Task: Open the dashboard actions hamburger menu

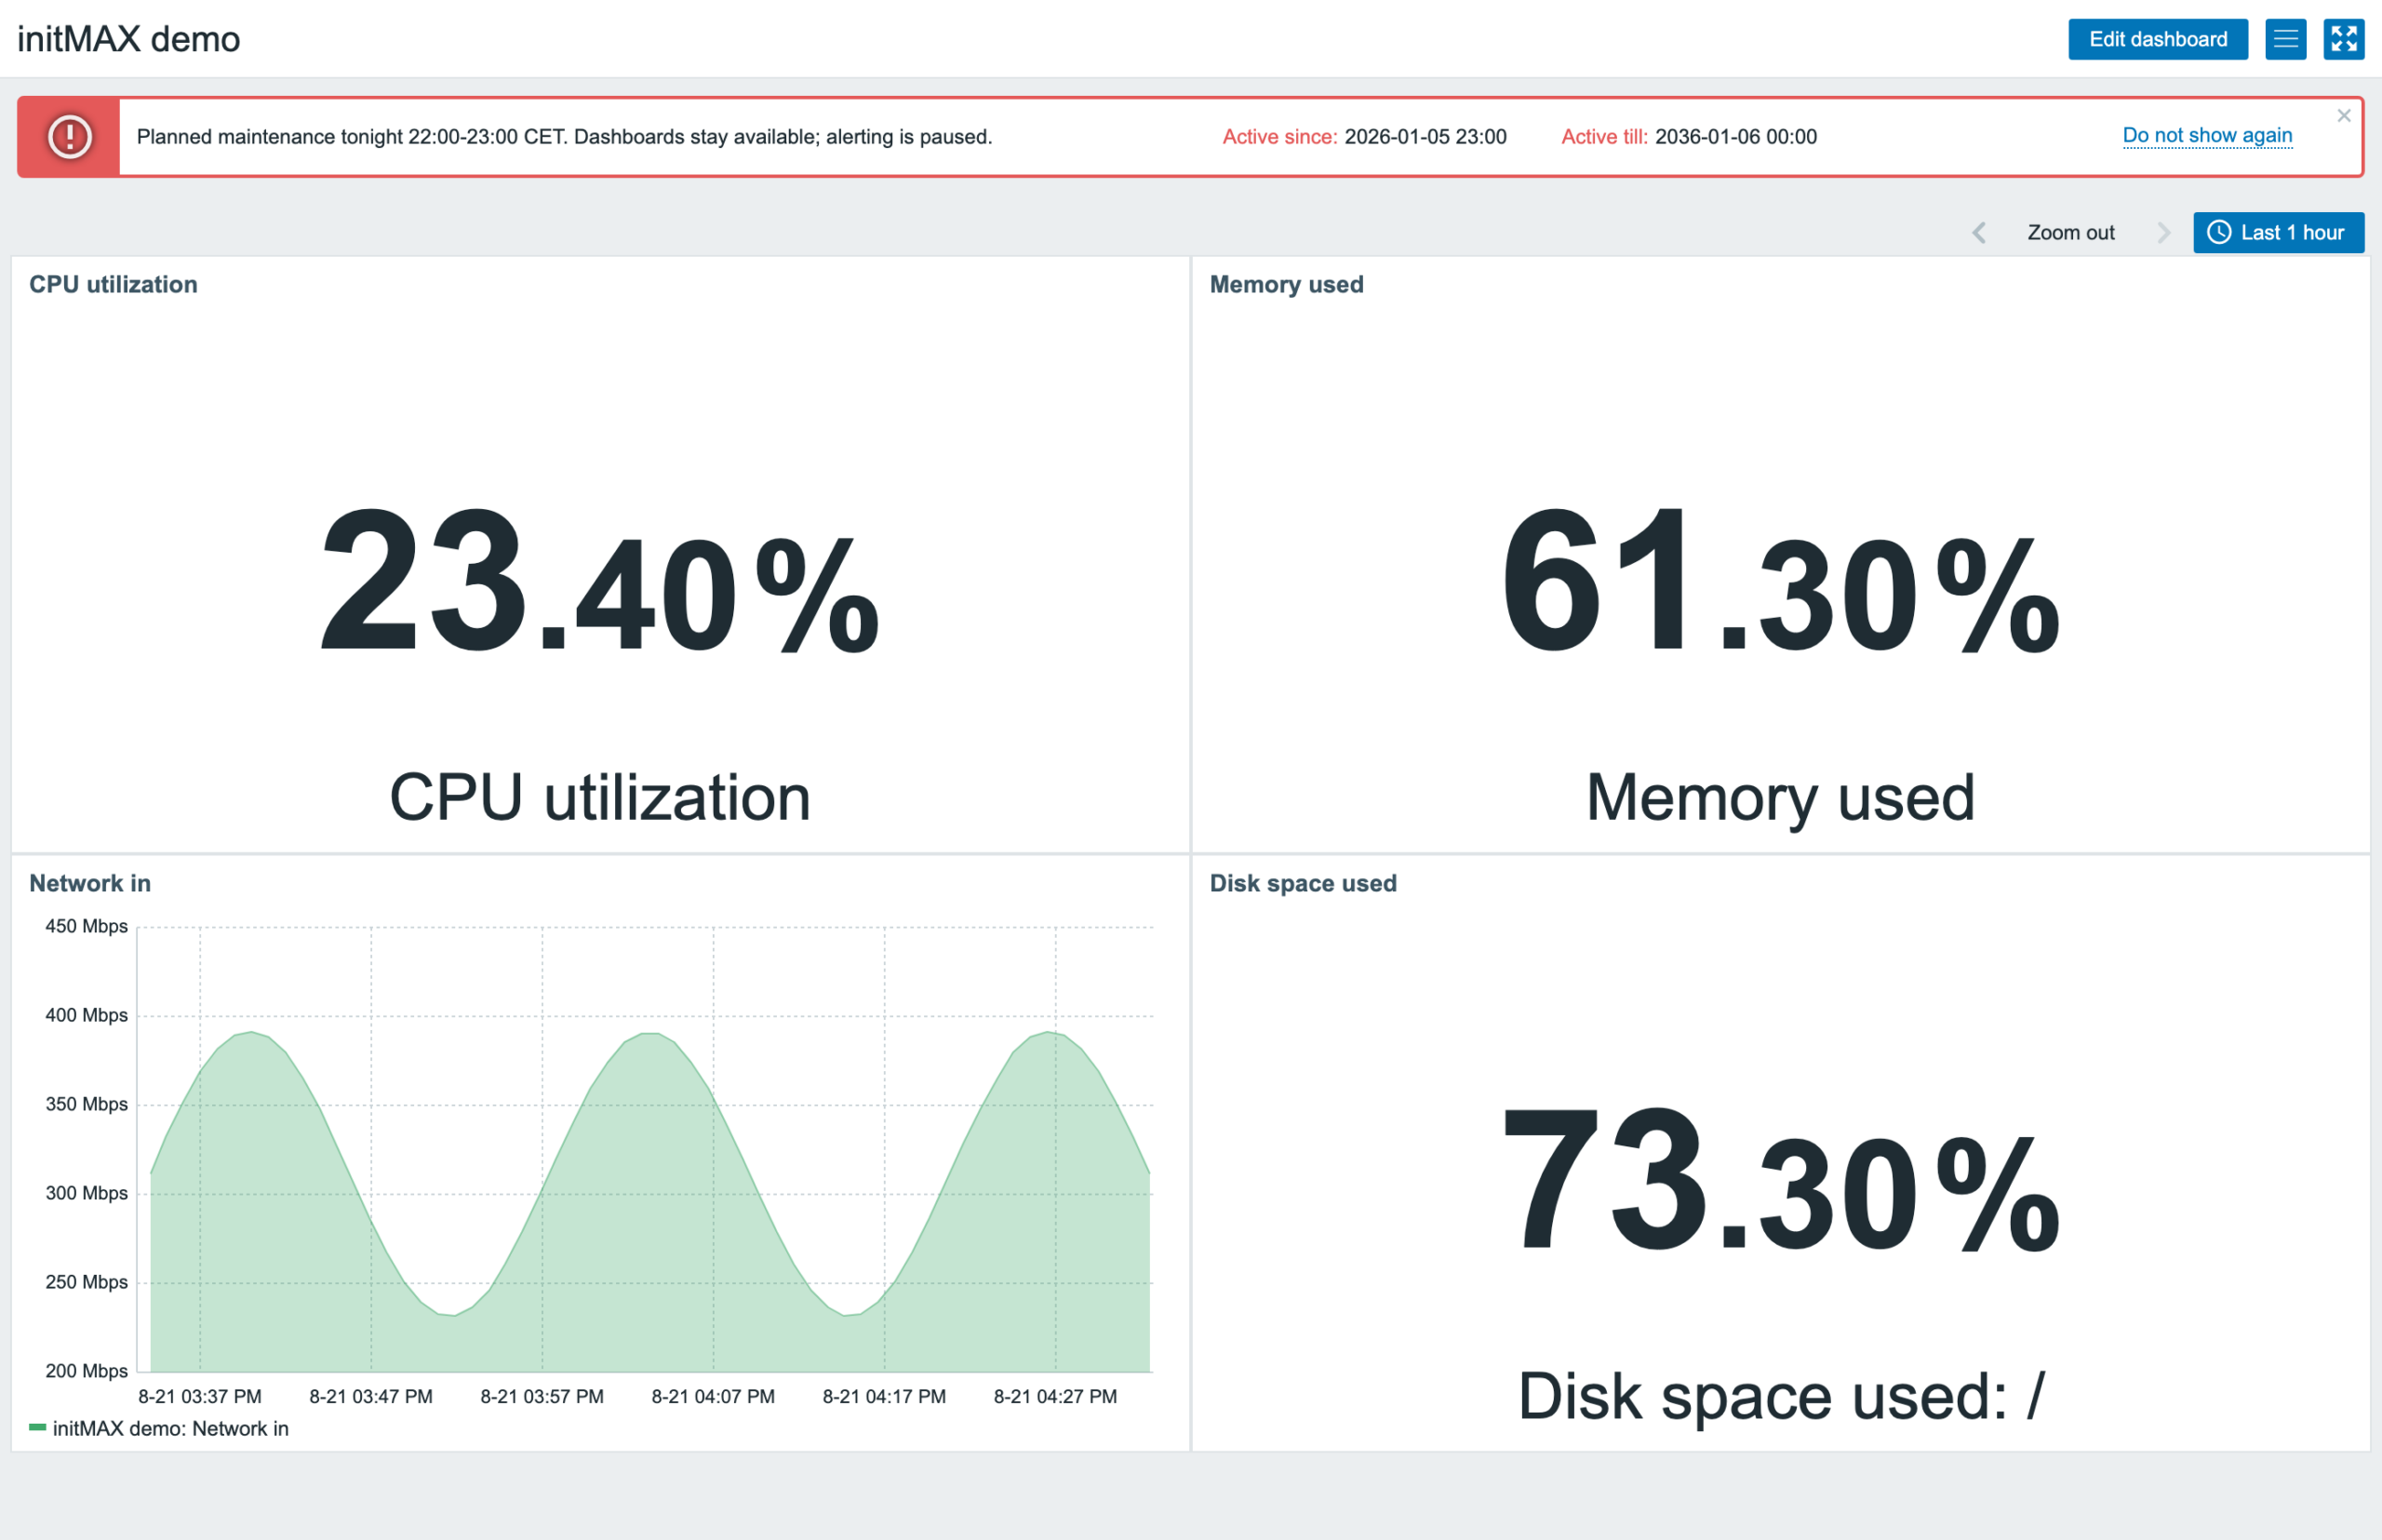Action: (2285, 39)
